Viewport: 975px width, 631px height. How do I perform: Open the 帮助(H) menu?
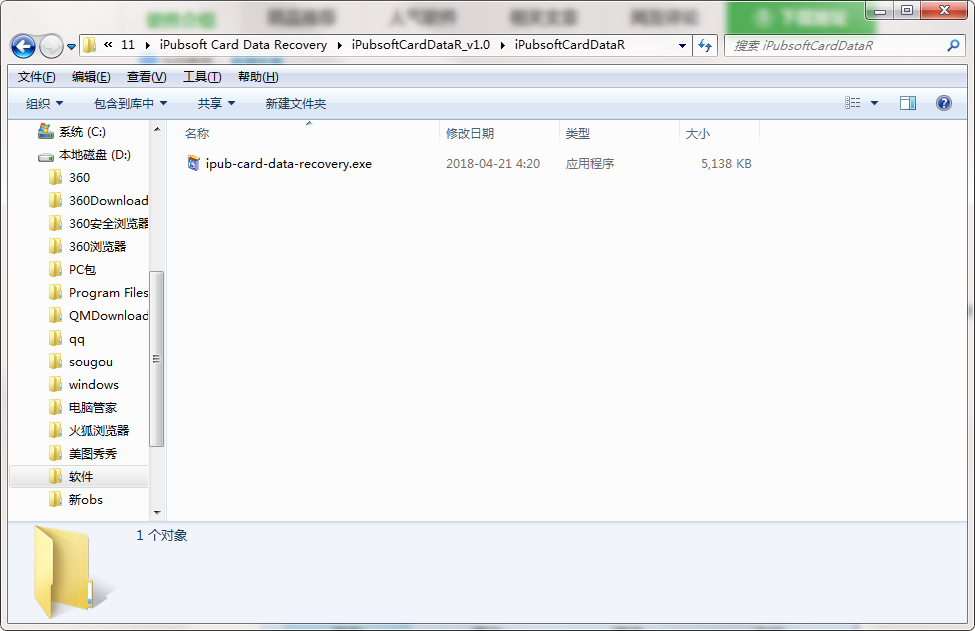coord(258,76)
